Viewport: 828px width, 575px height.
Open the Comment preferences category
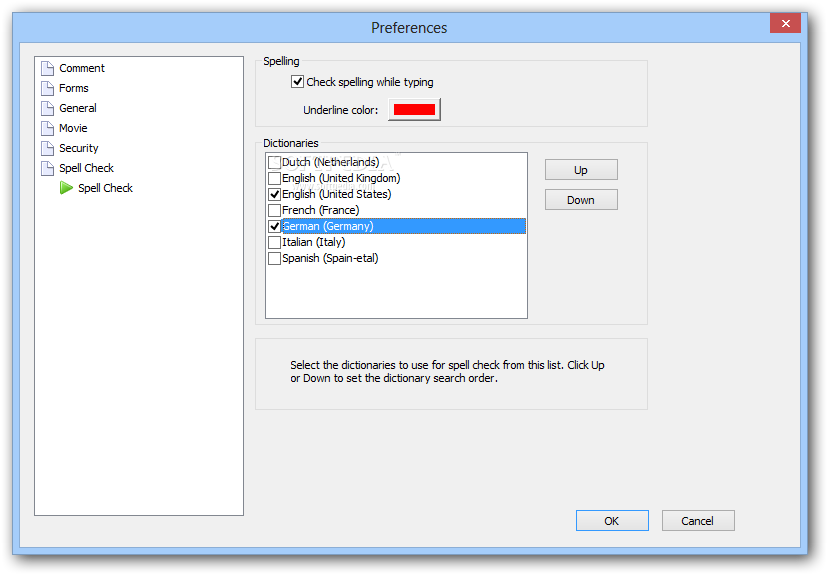(x=82, y=68)
